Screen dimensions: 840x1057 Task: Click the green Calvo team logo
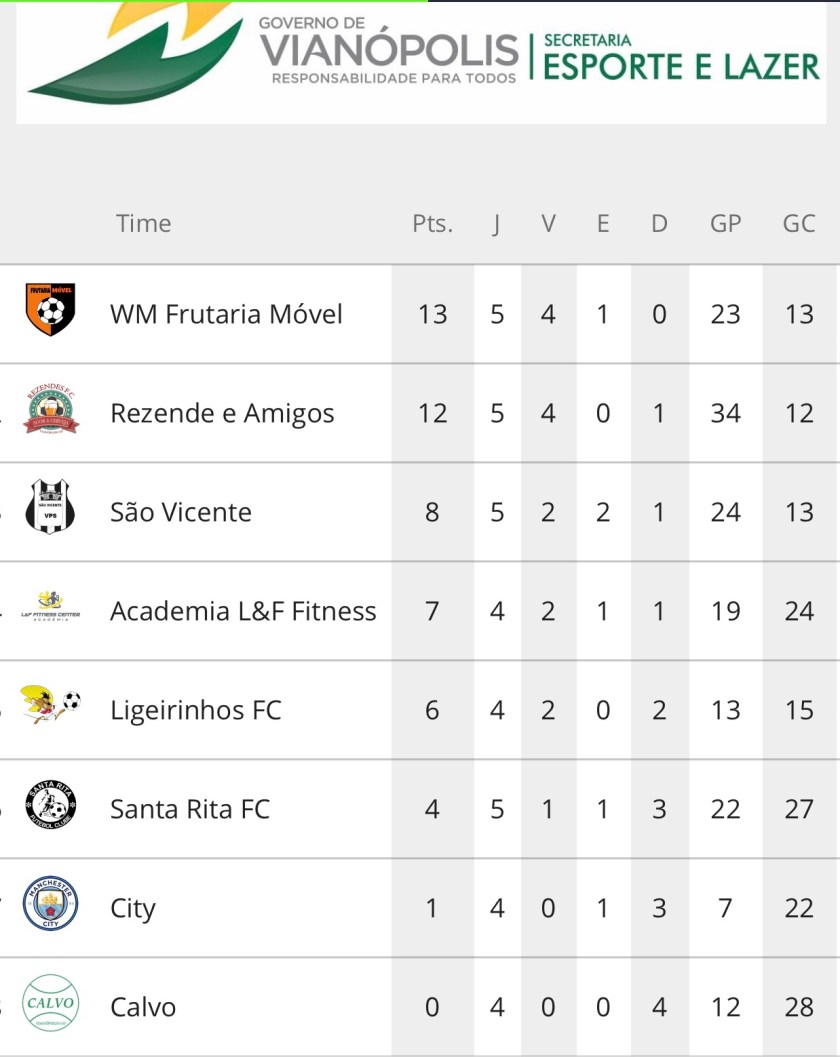pos(50,1002)
